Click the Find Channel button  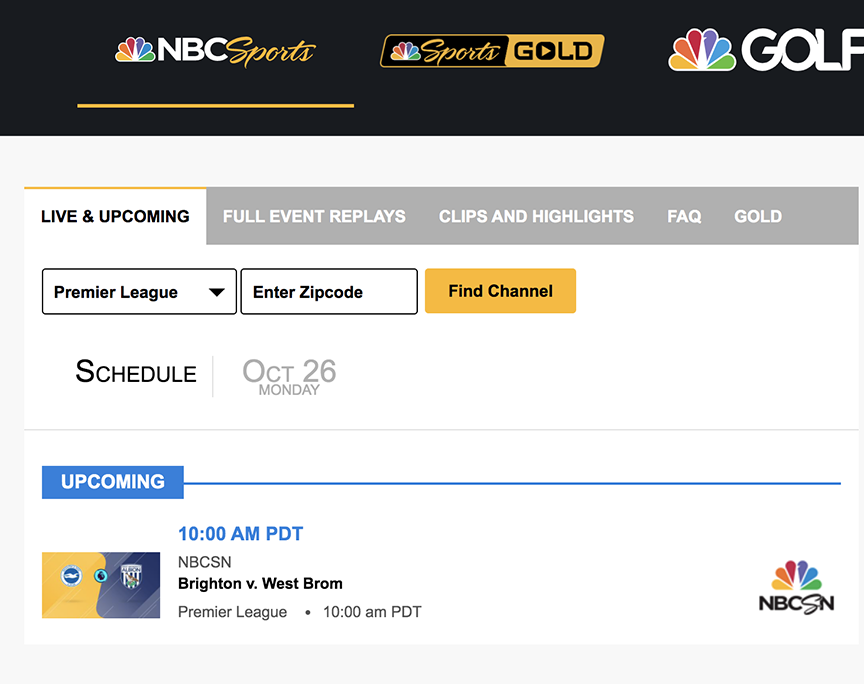(500, 291)
